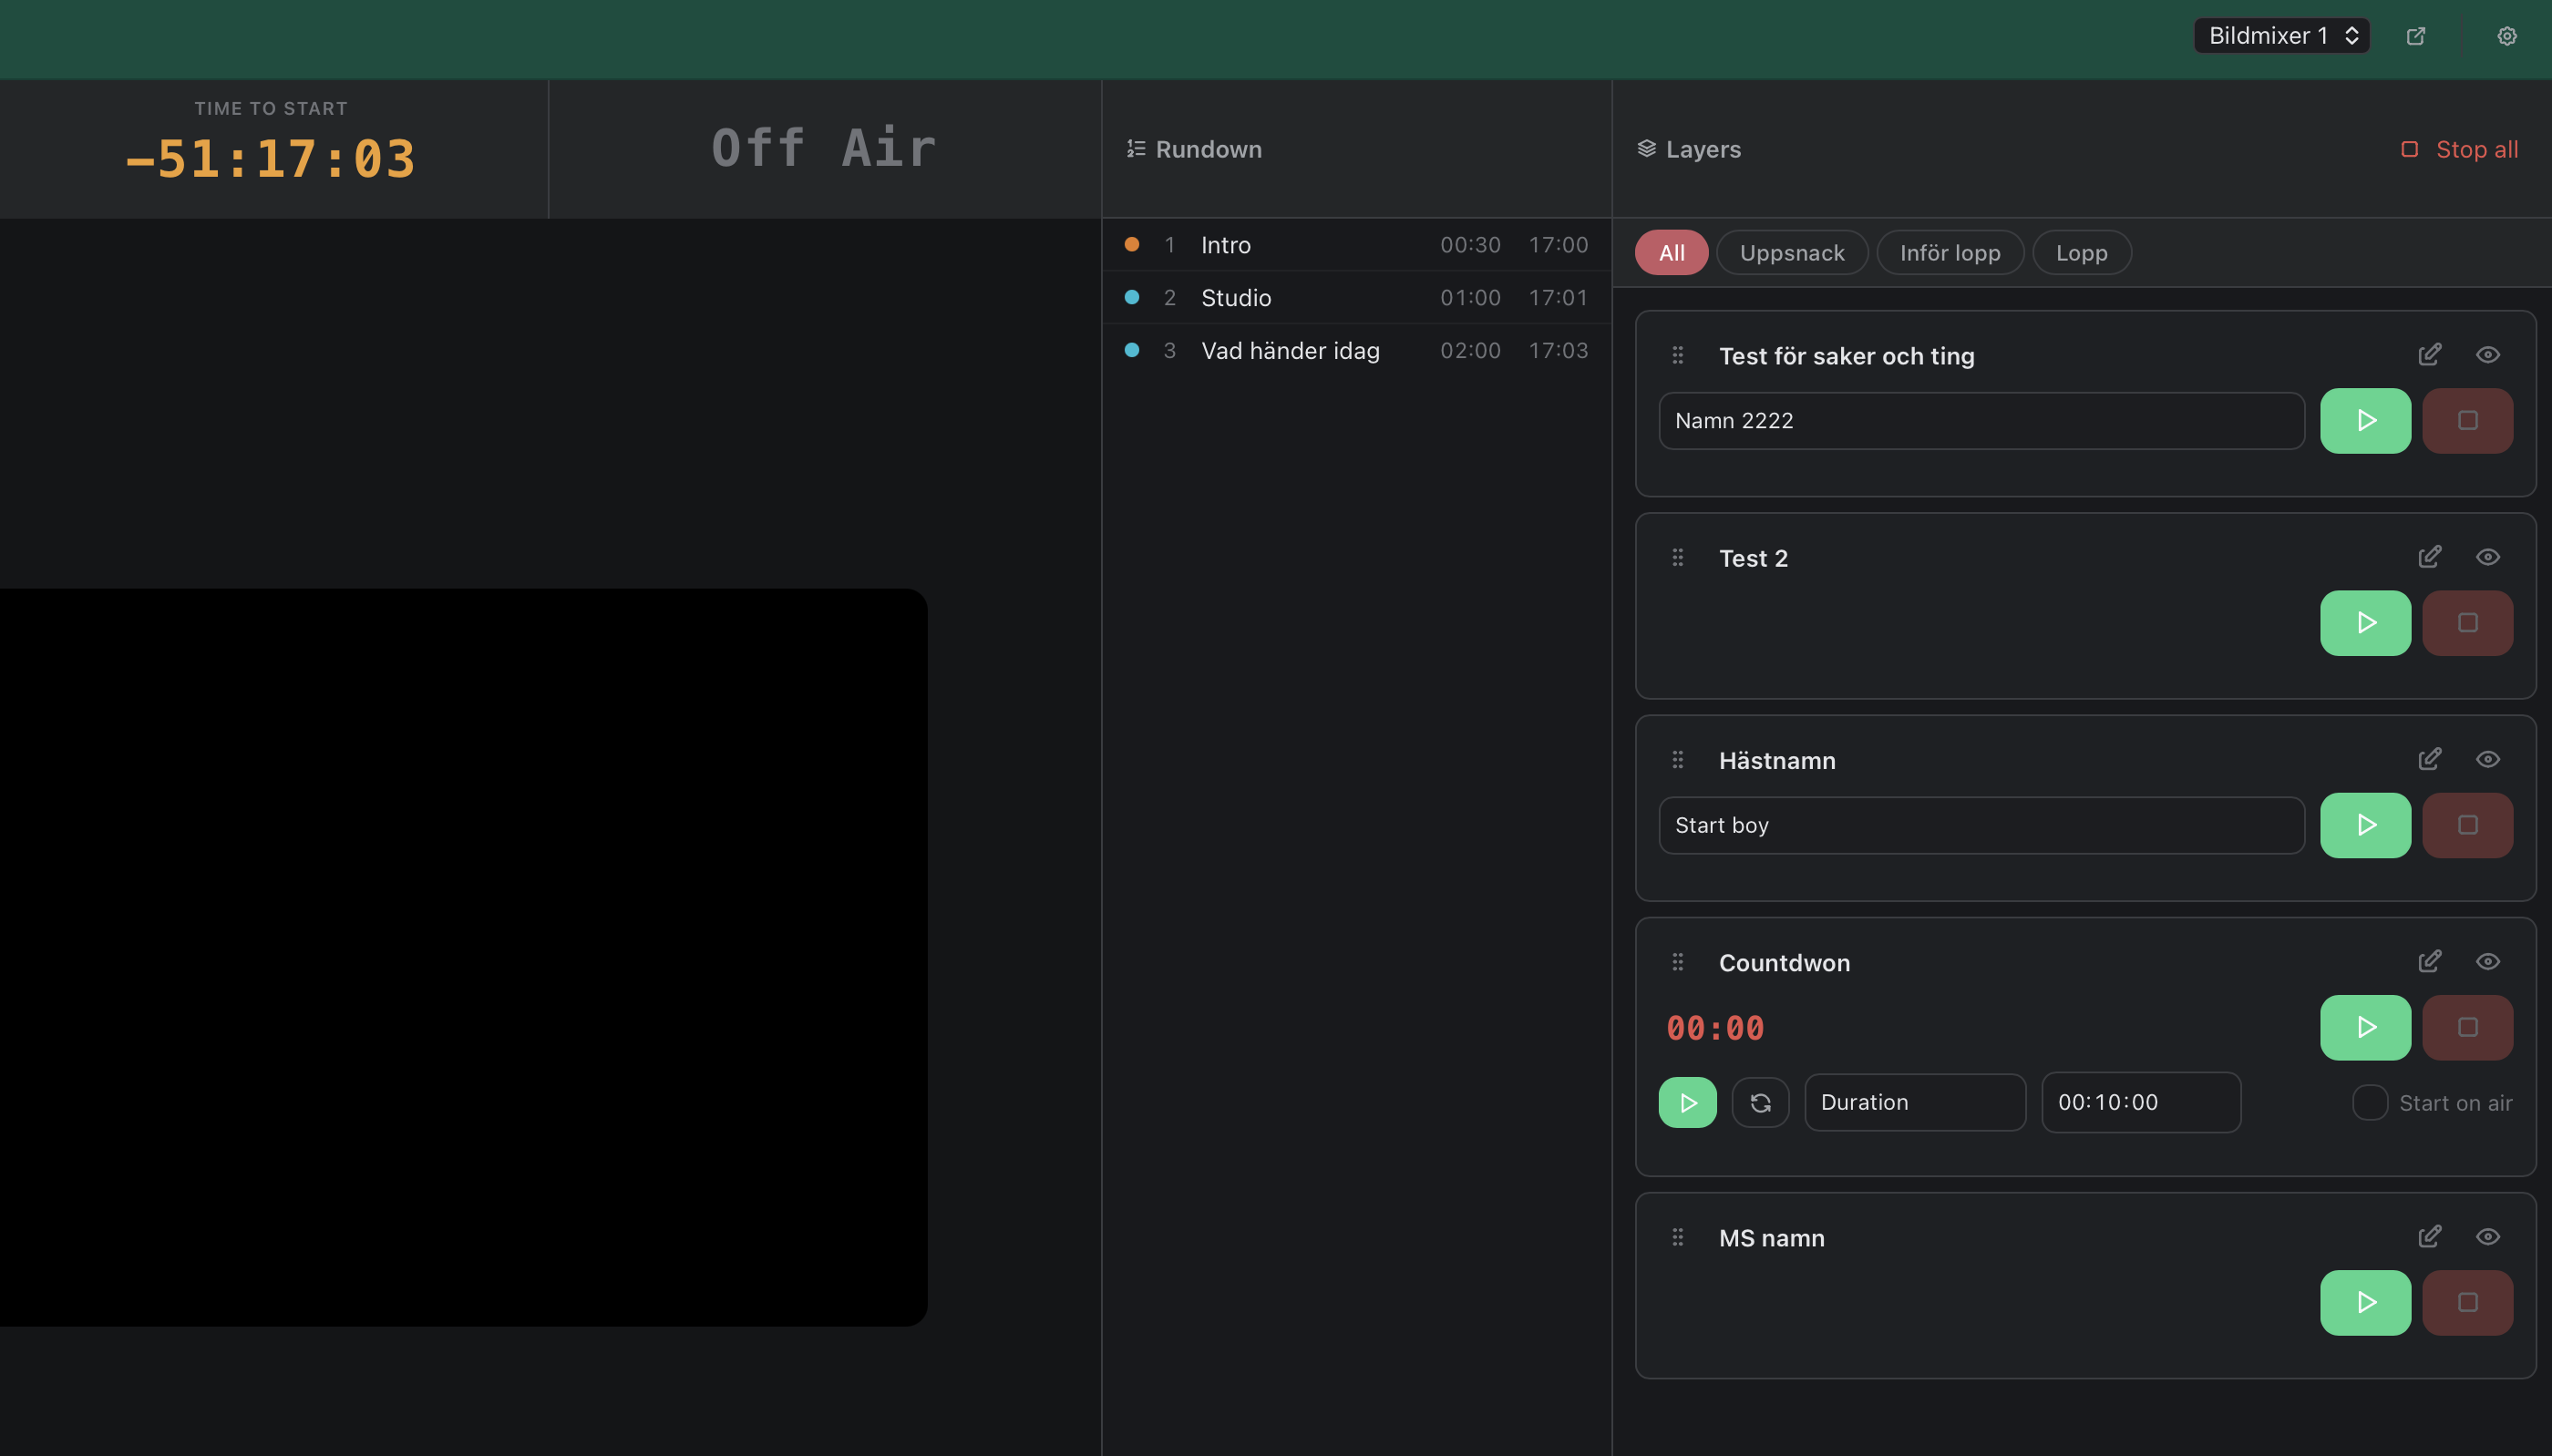Toggle visibility of MS namn layer
2552x1456 pixels.
point(2488,1237)
